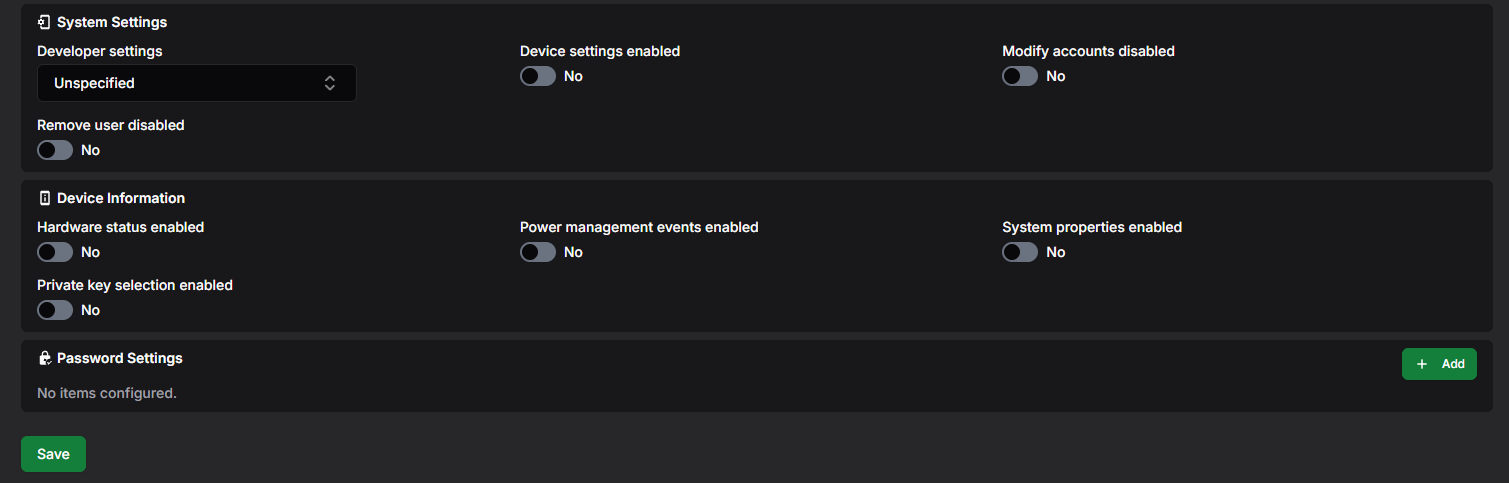Toggle Private key selection enabled
The width and height of the screenshot is (1509, 483).
55,310
